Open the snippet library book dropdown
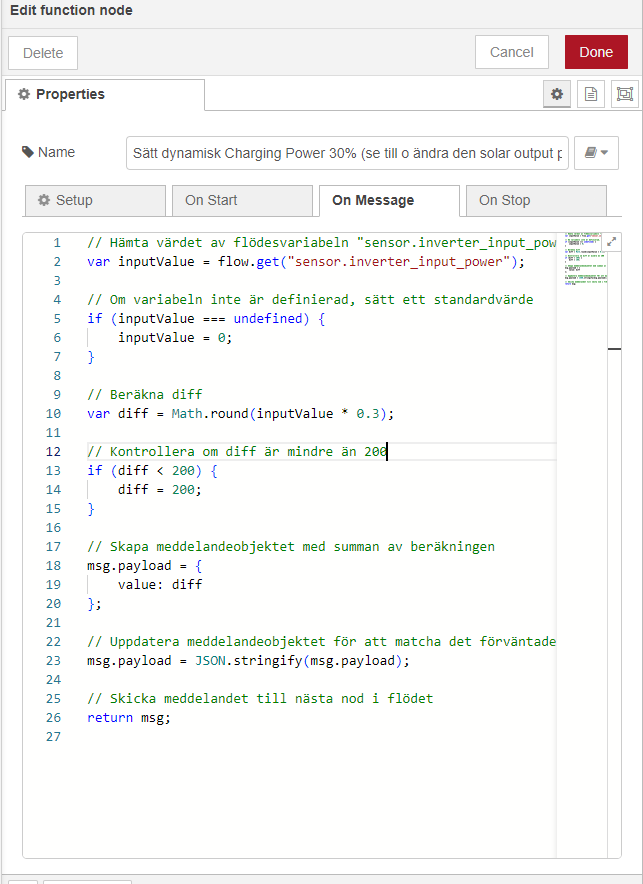Viewport: 643px width, 884px height. [x=596, y=153]
